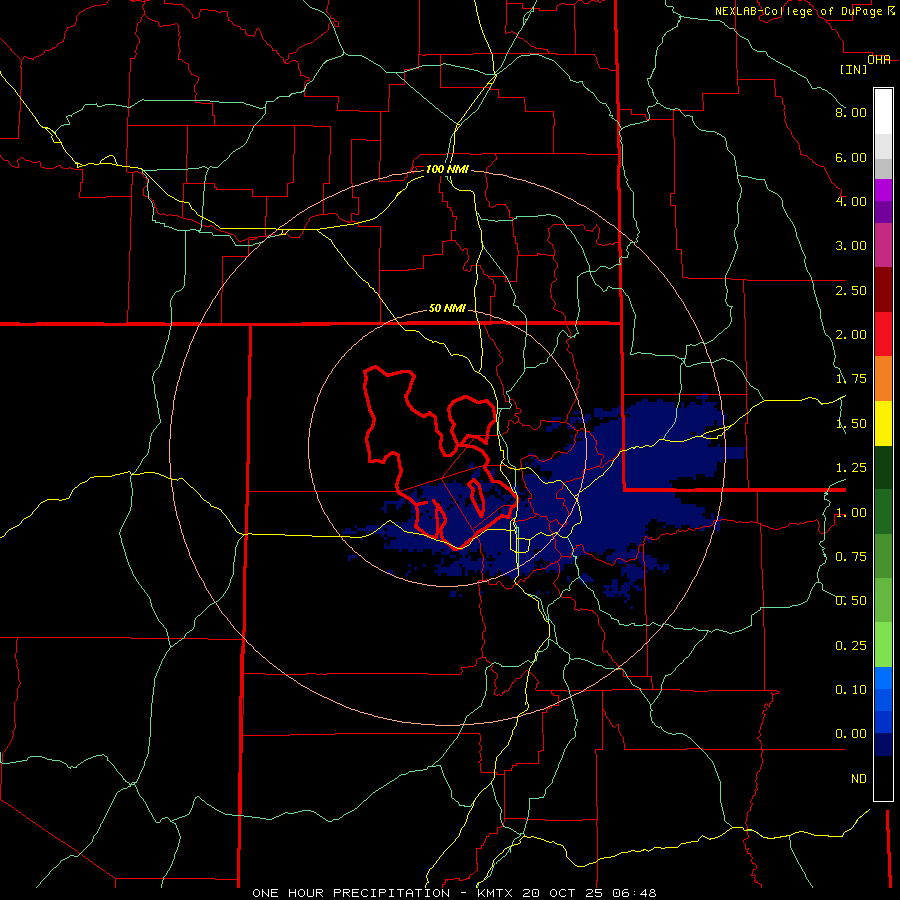Select the 0.10 legend value

coord(851,690)
